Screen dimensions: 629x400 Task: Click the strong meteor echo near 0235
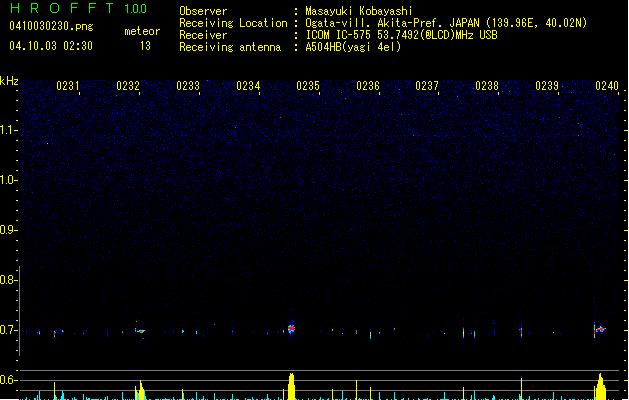pos(292,329)
